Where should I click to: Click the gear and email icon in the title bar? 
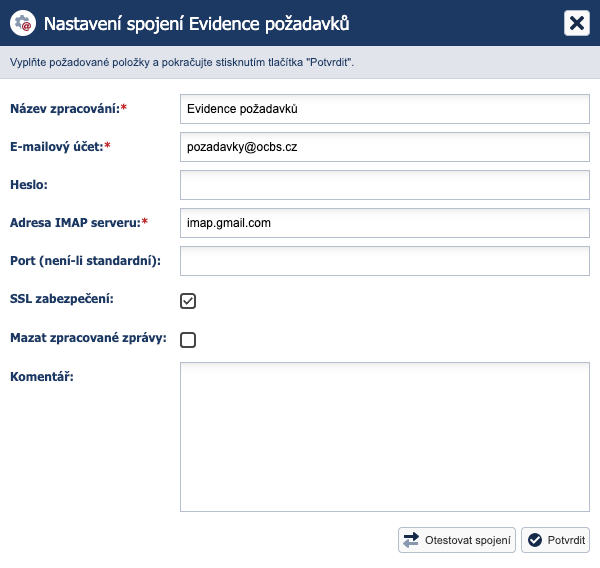tap(23, 23)
